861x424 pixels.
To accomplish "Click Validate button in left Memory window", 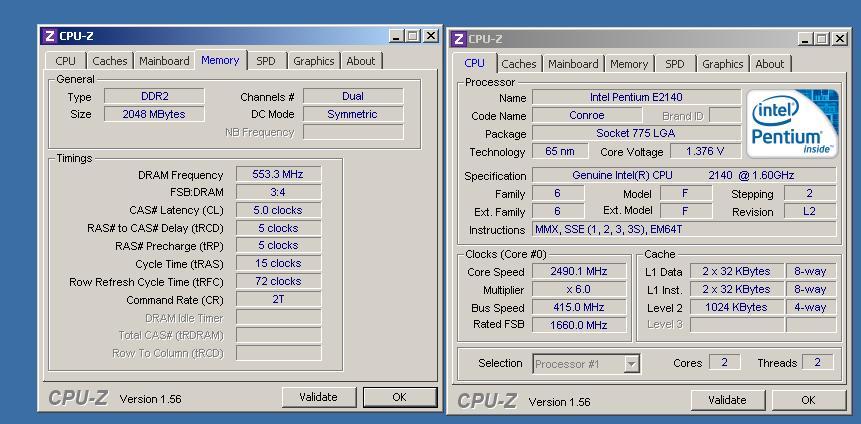I will point(318,397).
